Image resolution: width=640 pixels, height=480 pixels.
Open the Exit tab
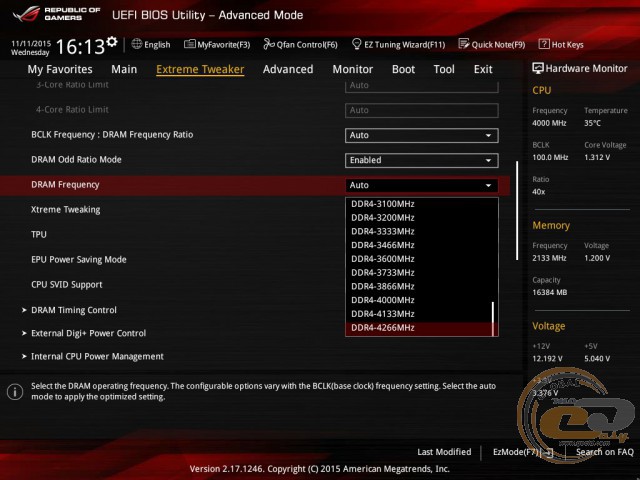coord(483,69)
